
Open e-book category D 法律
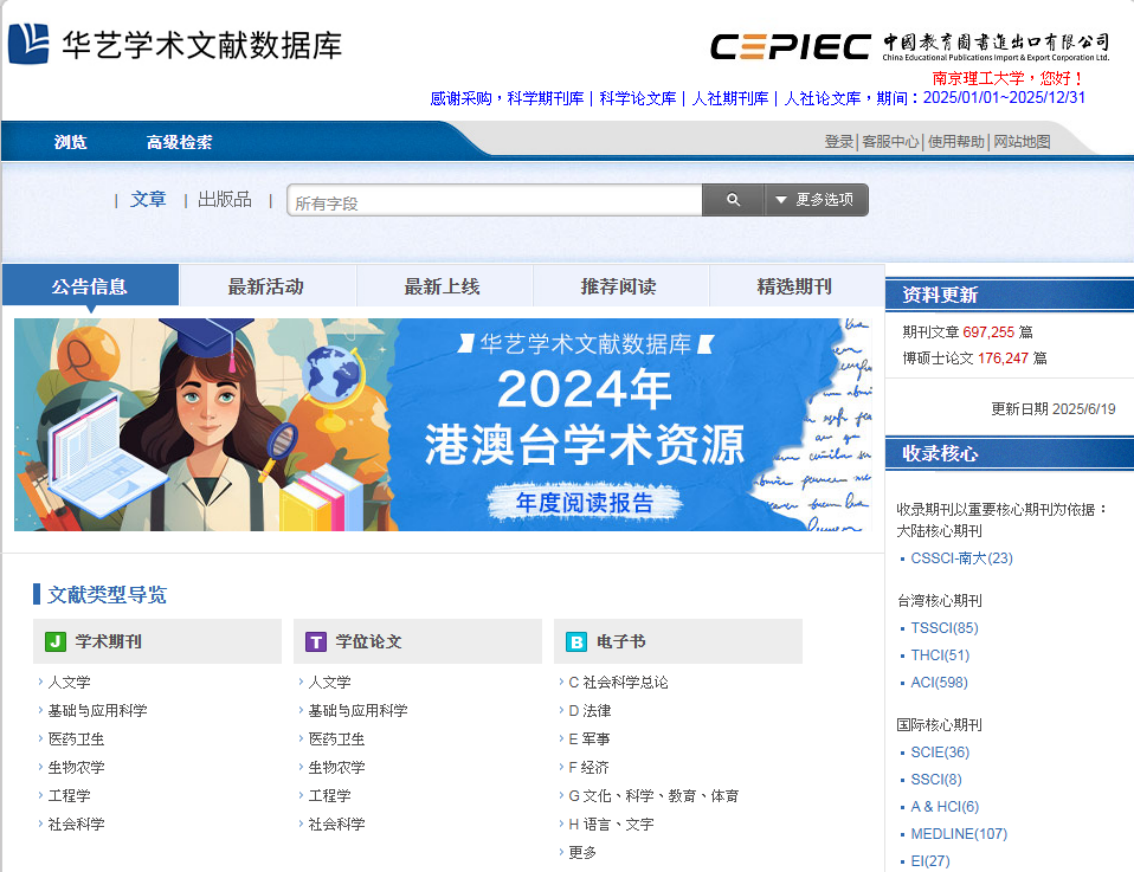tap(590, 710)
